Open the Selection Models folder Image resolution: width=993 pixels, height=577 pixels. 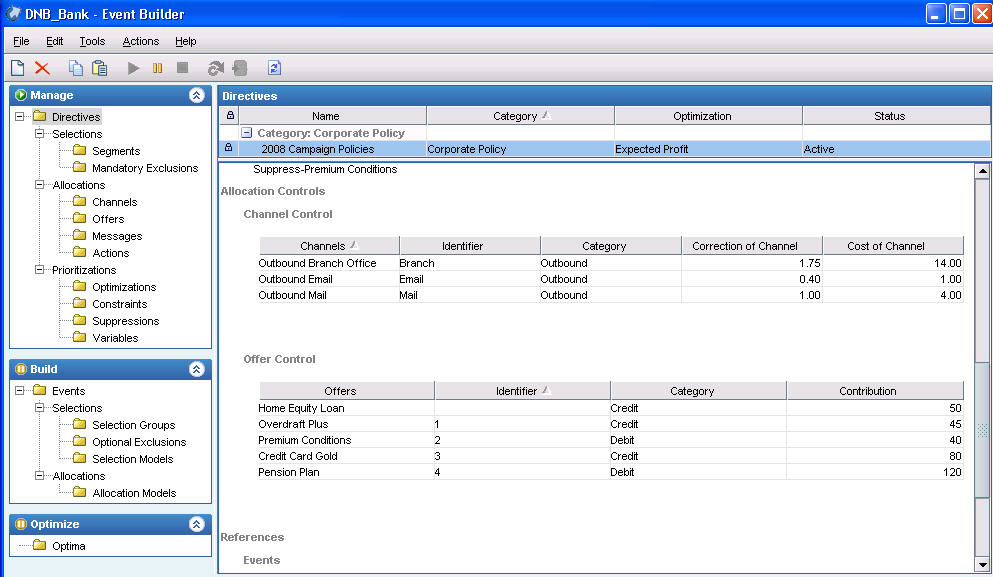tap(123, 459)
